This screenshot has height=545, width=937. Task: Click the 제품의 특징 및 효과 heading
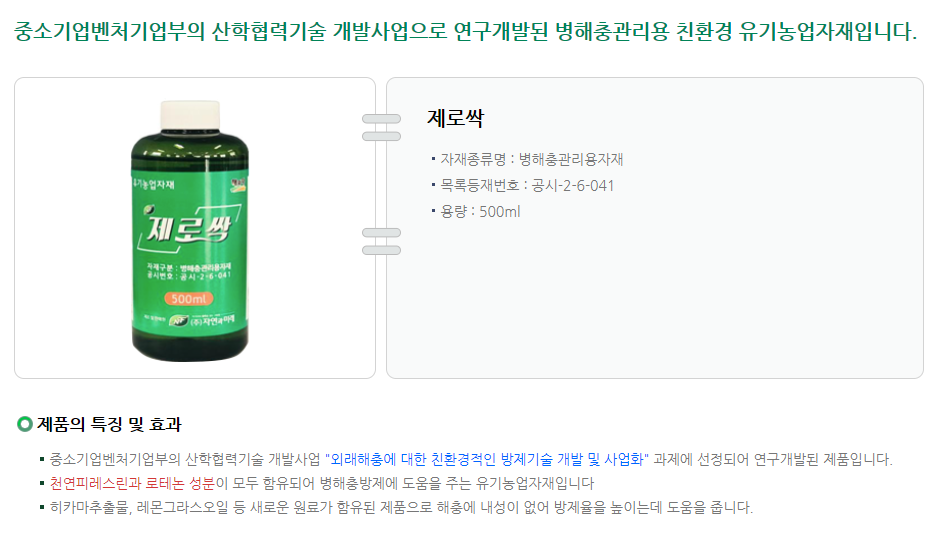(109, 424)
